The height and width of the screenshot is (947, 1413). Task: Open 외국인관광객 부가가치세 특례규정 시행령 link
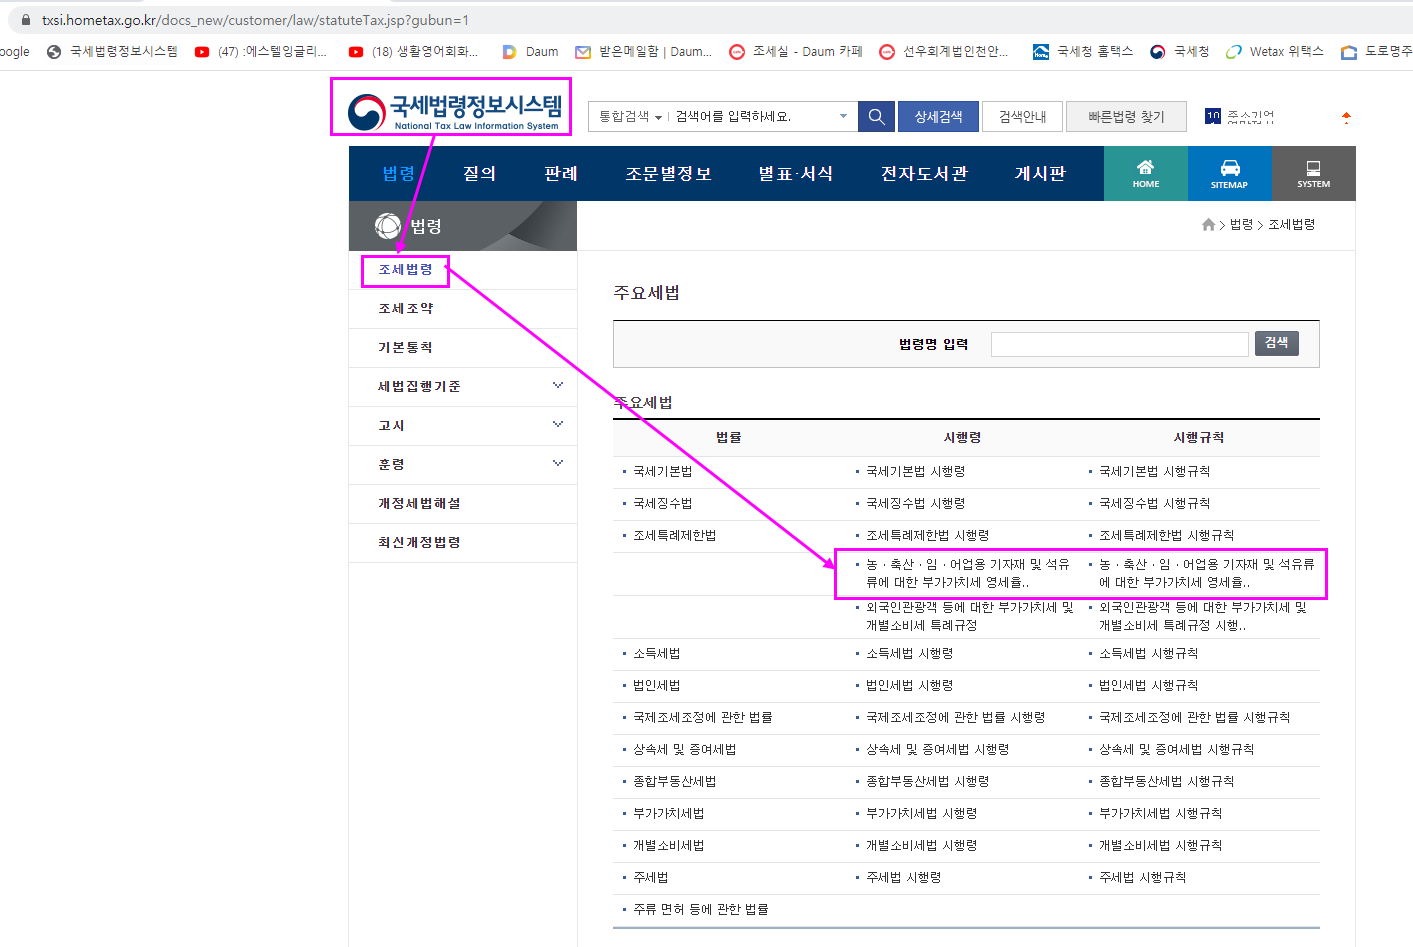pos(969,617)
